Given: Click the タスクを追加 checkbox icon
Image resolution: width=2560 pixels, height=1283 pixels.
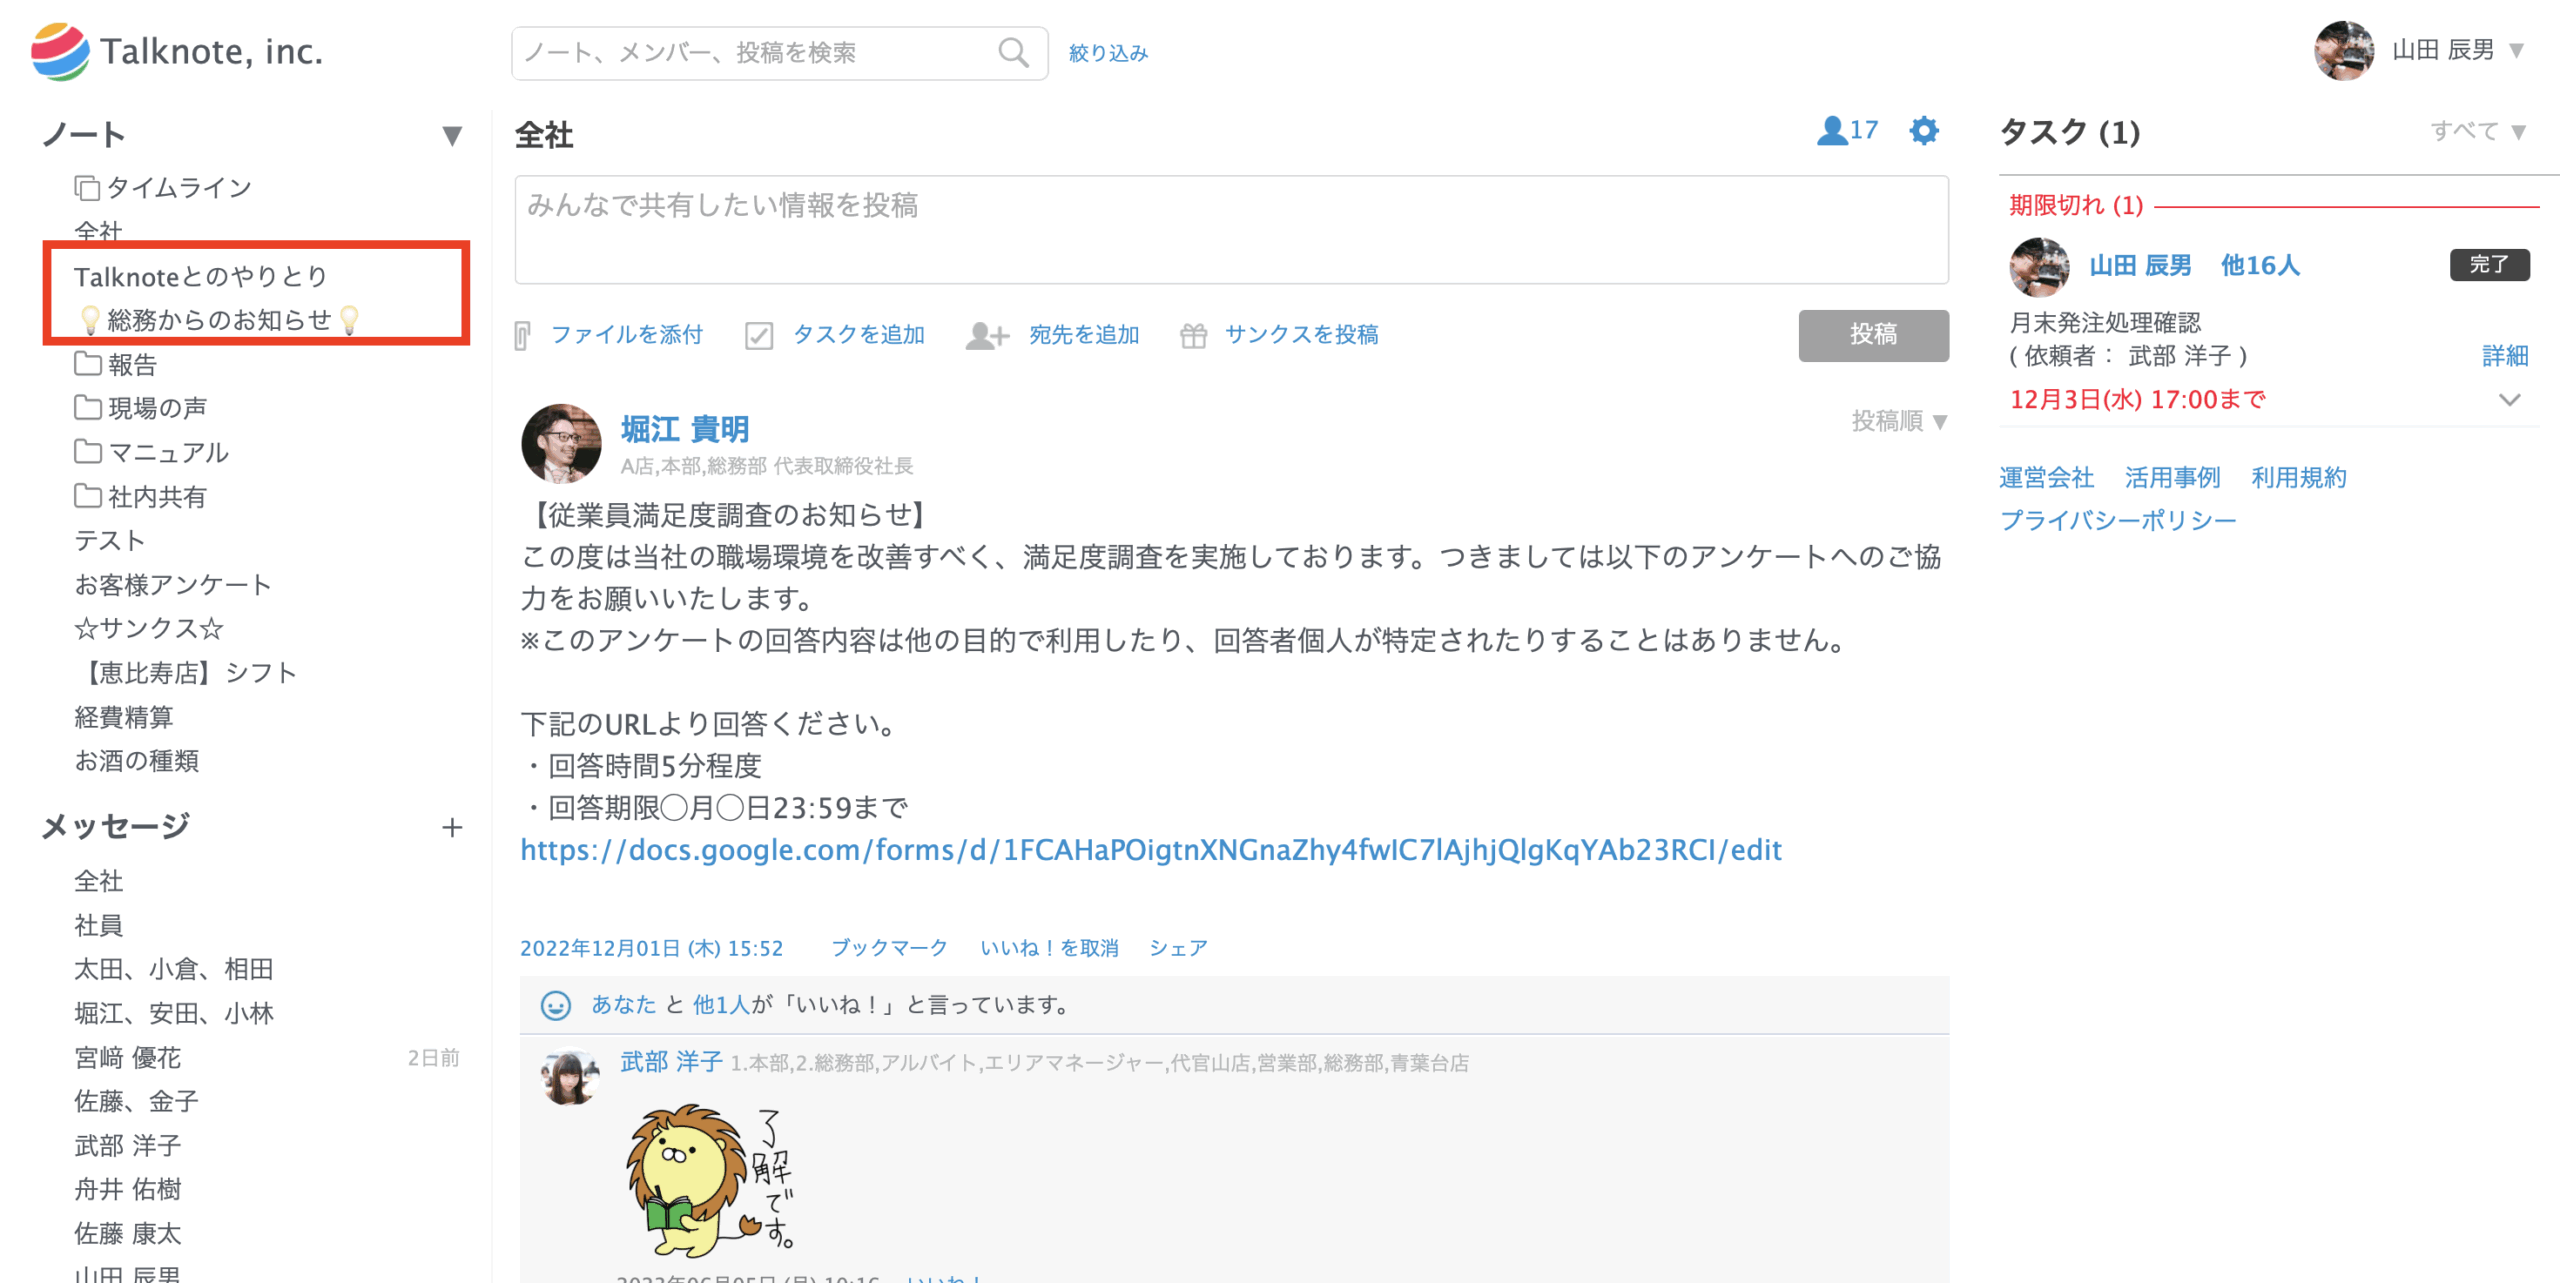Looking at the screenshot, I should (x=759, y=335).
